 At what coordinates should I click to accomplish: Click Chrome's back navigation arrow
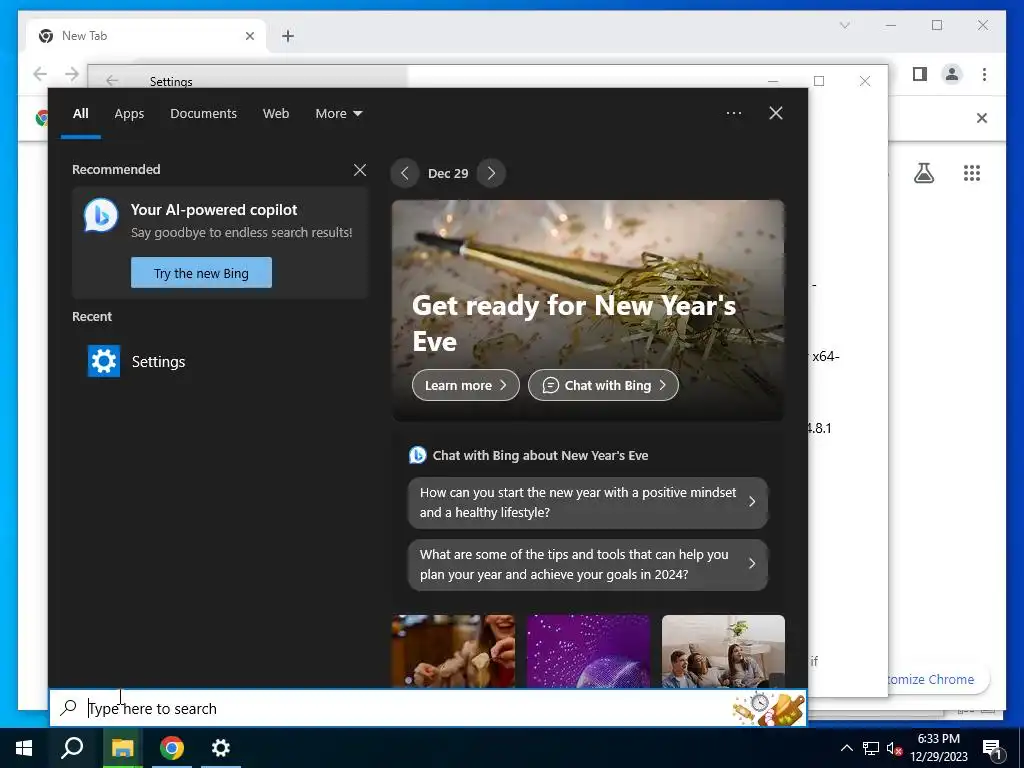click(40, 74)
